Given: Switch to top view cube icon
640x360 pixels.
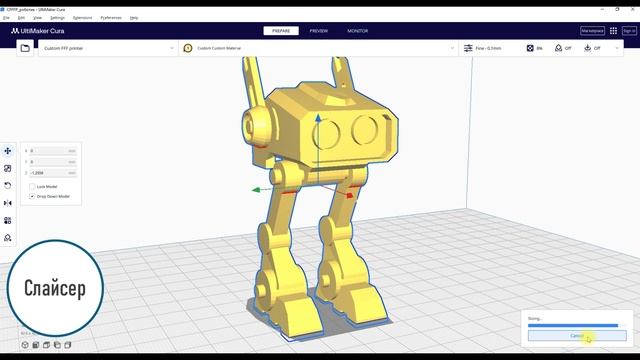Looking at the screenshot, I should click(x=47, y=345).
